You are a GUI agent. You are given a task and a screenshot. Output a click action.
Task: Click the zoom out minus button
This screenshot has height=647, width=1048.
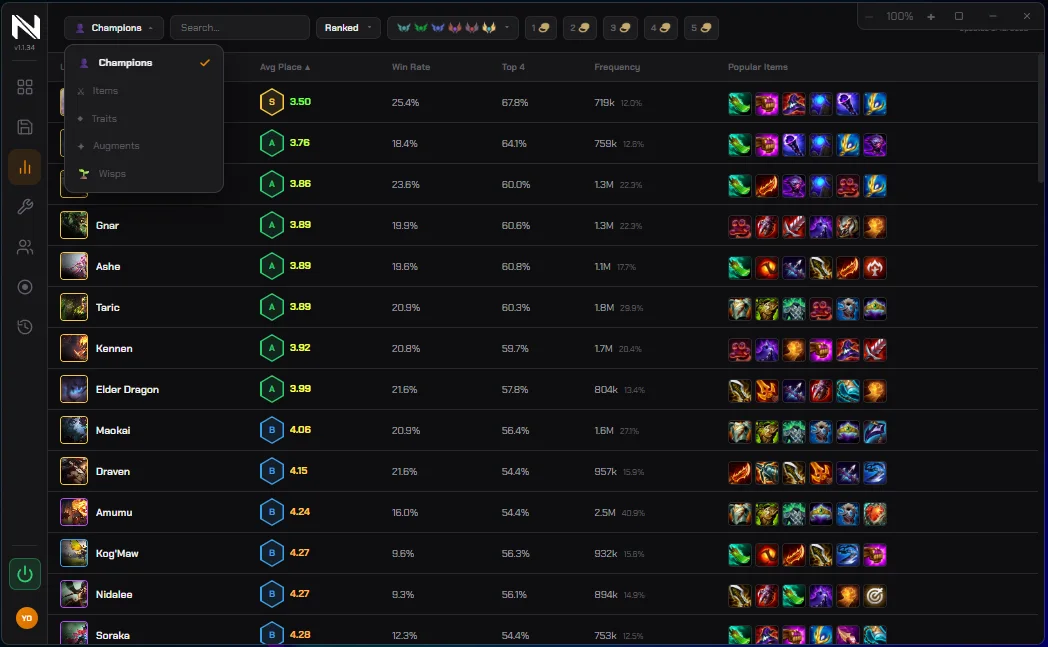(x=869, y=16)
